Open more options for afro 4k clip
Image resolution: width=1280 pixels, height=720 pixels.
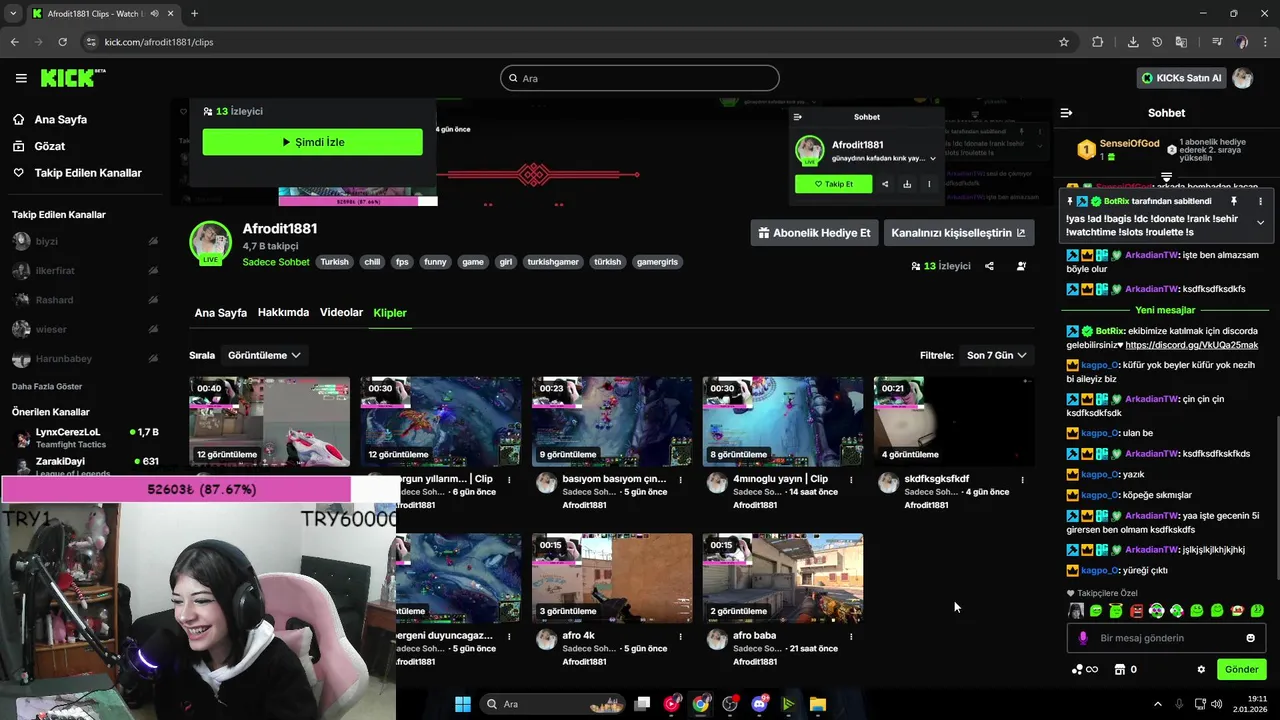coord(680,636)
